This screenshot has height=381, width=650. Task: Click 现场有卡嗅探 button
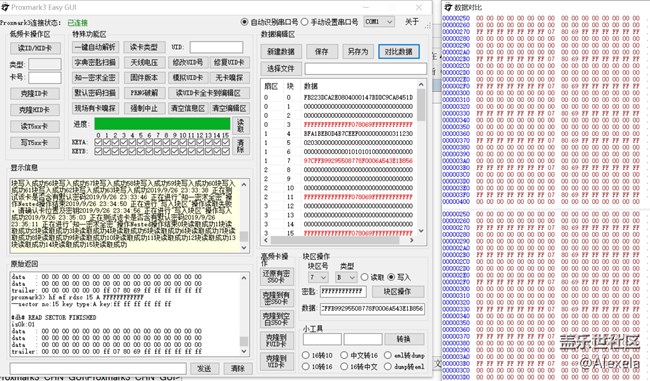(95, 108)
